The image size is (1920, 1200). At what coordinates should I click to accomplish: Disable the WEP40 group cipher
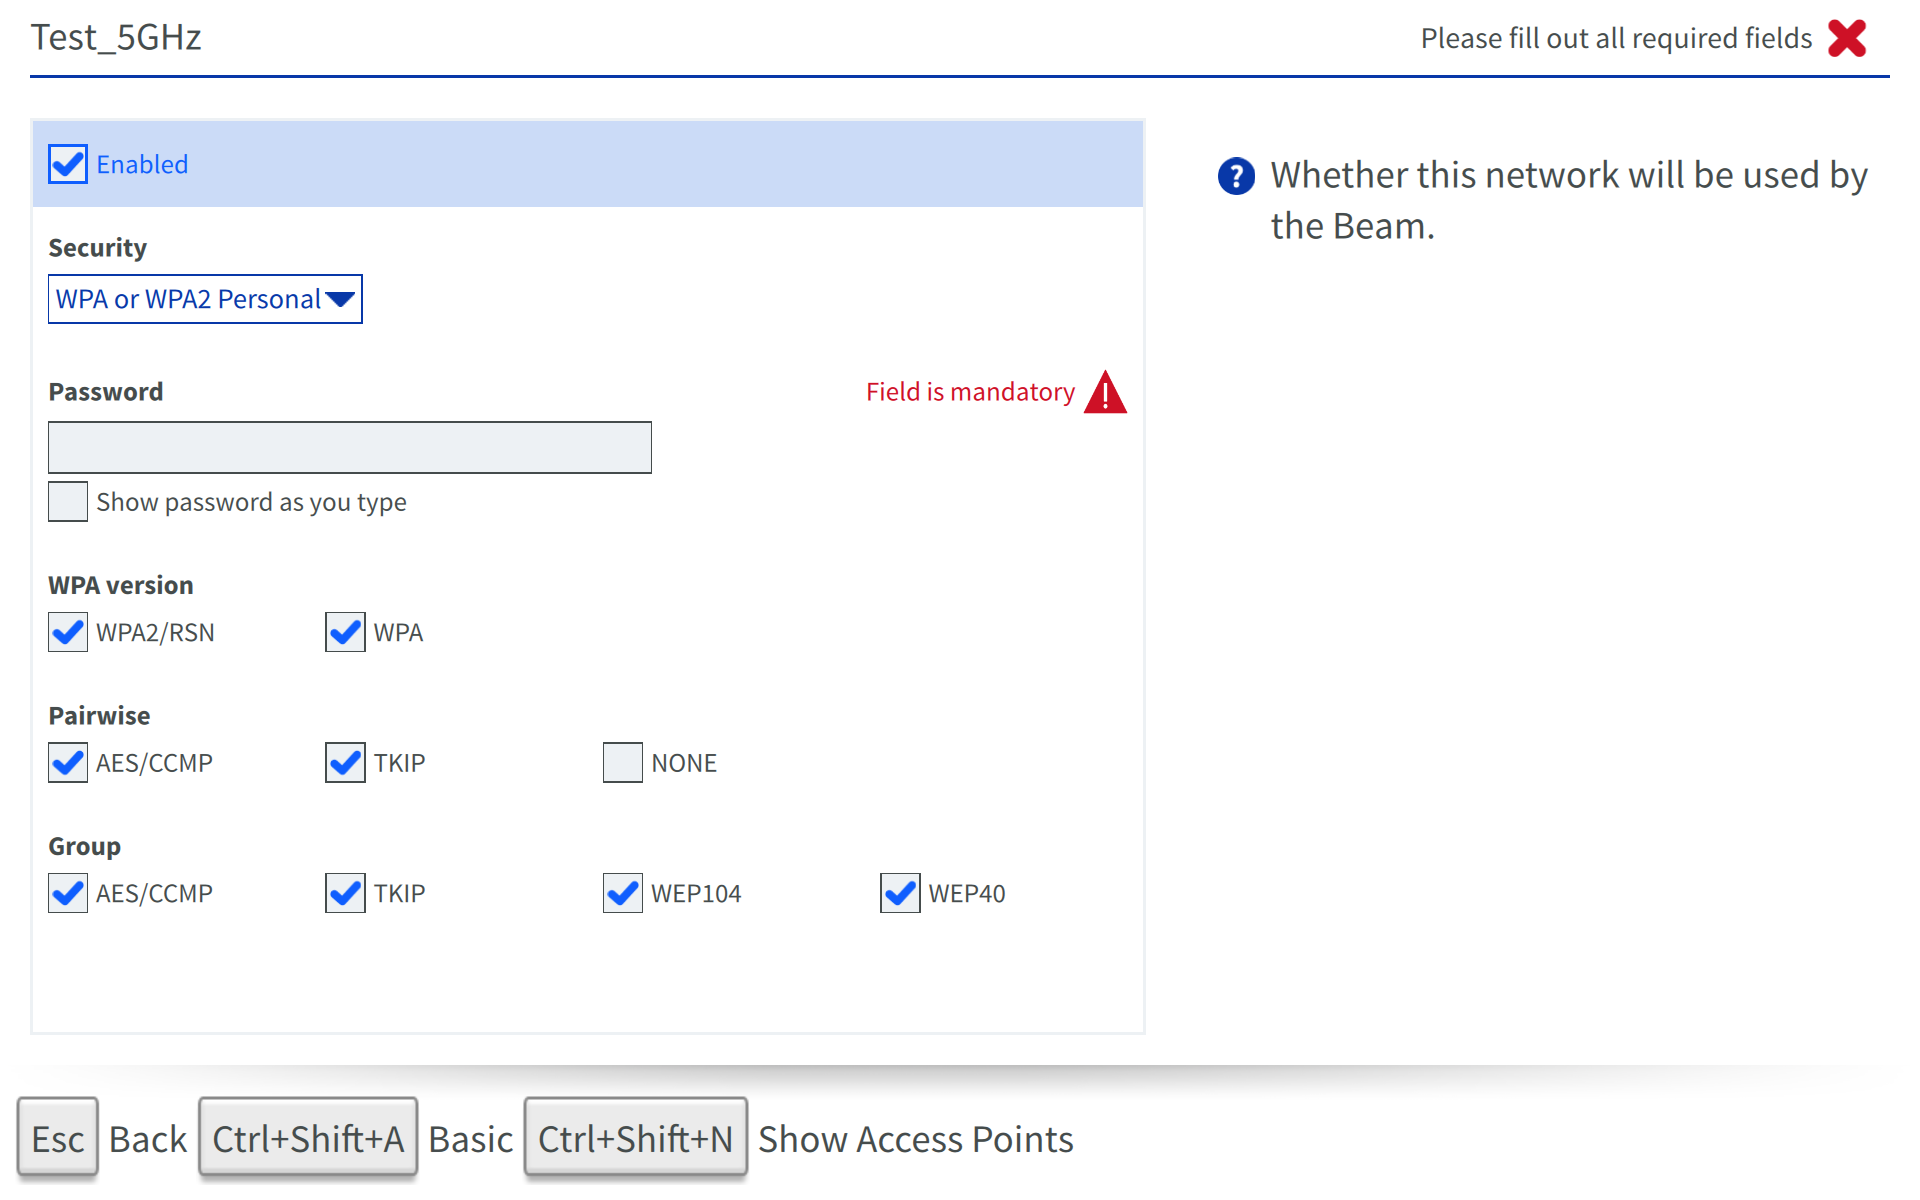tap(900, 893)
